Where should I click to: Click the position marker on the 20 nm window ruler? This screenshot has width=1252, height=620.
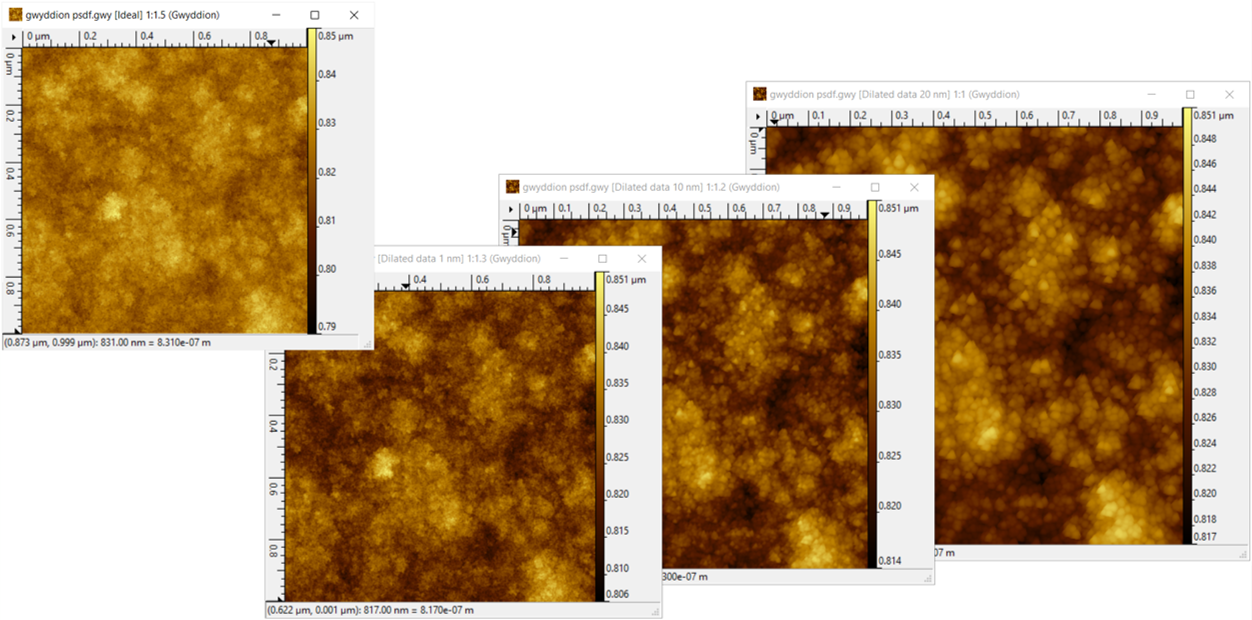pyautogui.click(x=774, y=121)
